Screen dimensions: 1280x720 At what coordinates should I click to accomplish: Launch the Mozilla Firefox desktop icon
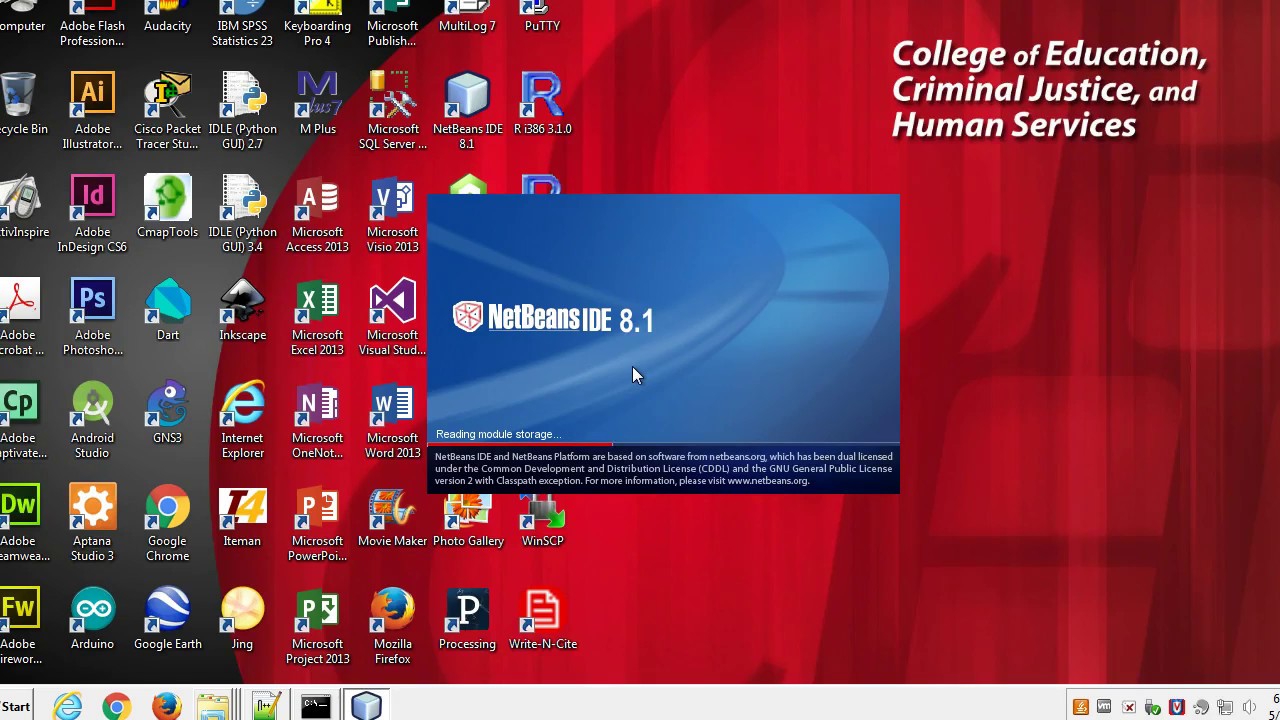pos(393,625)
